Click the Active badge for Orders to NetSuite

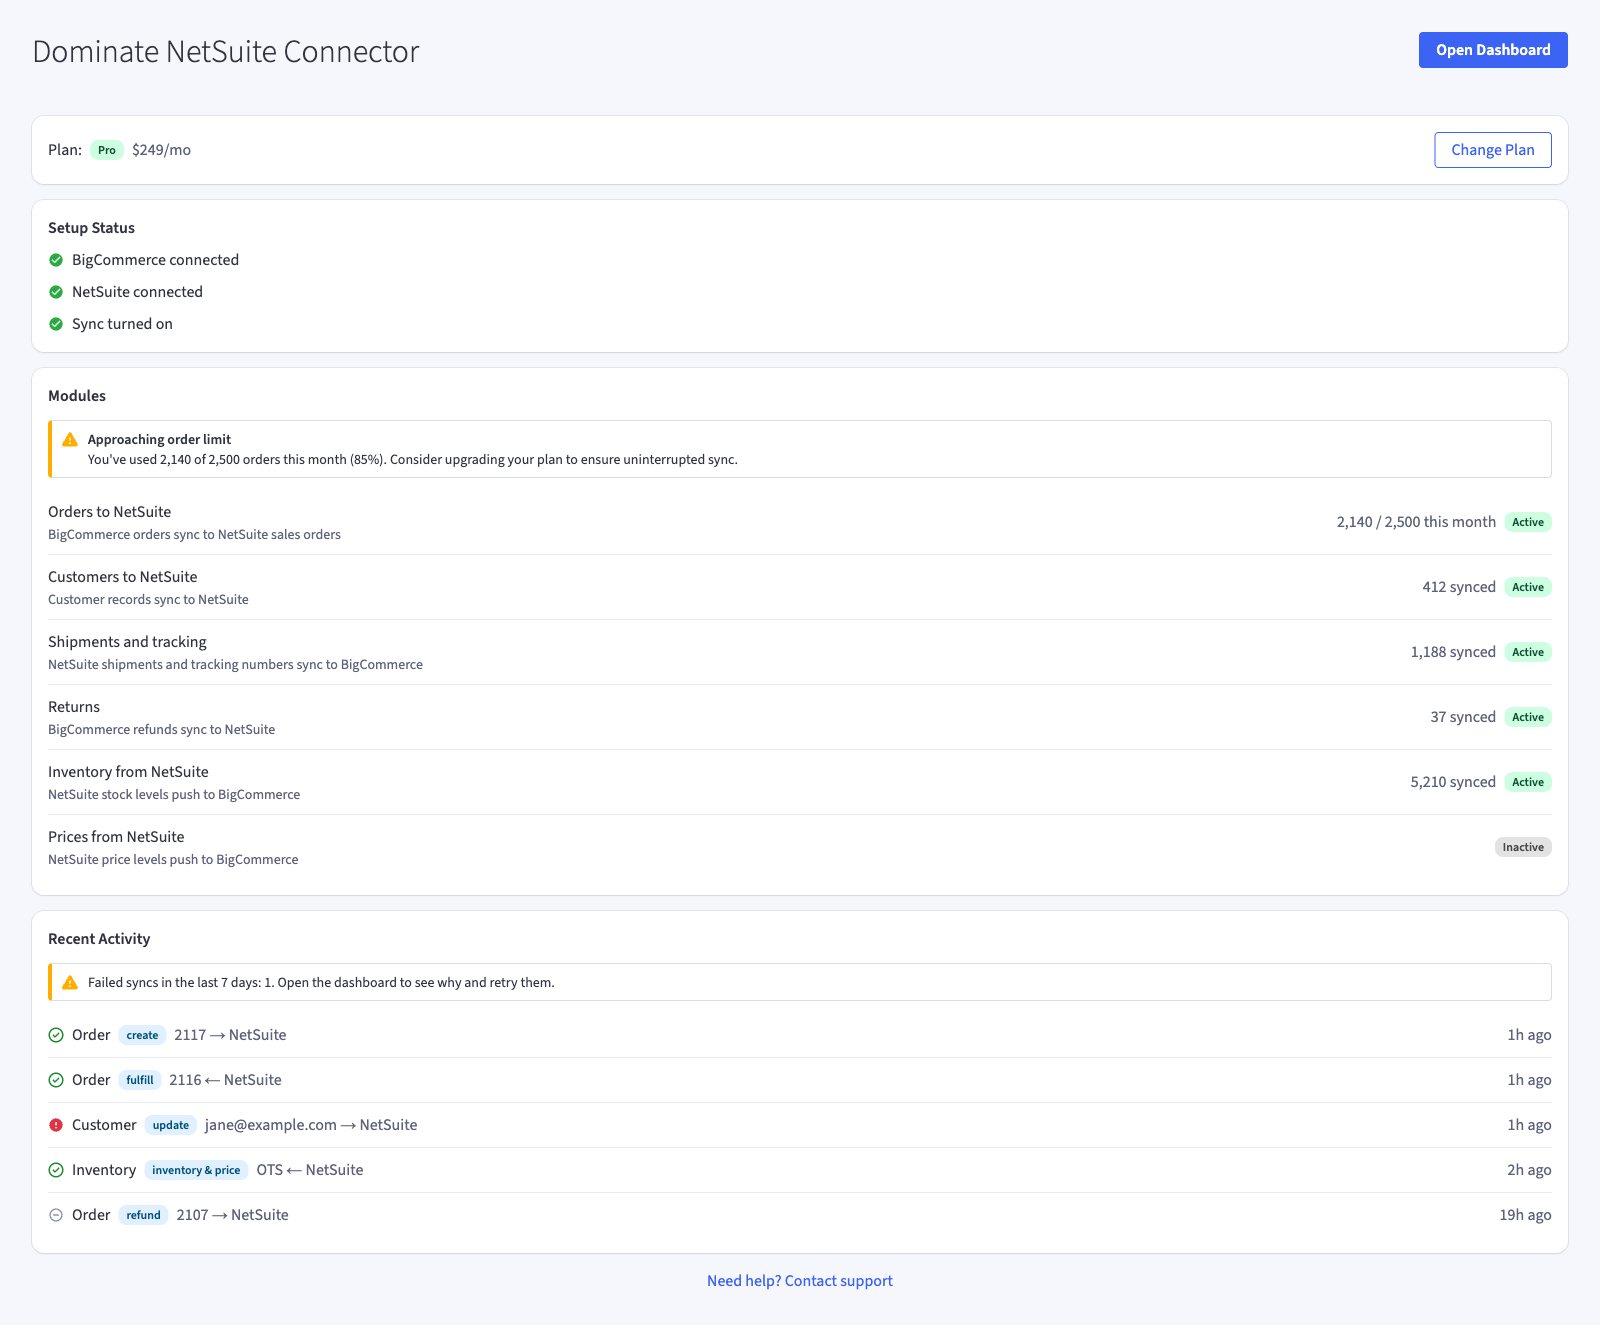[1528, 522]
